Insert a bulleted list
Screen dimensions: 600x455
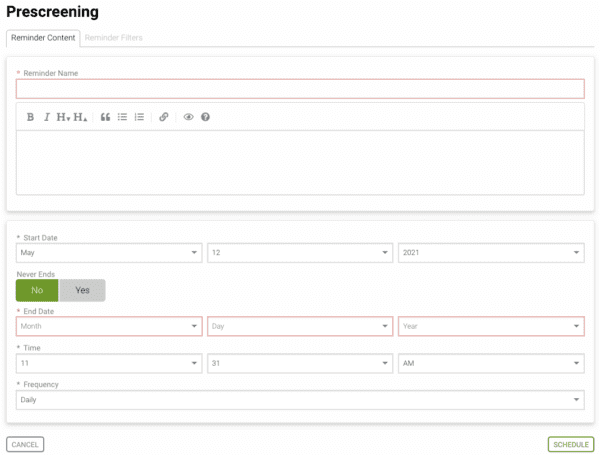(x=122, y=117)
